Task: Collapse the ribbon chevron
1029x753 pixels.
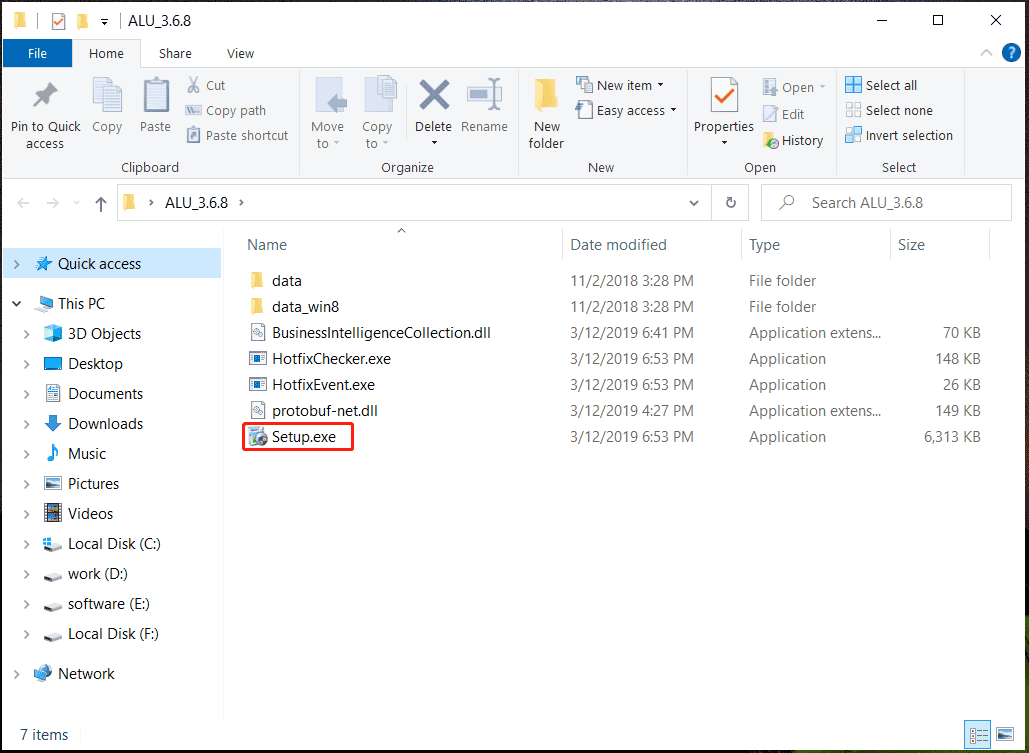Action: pos(986,53)
